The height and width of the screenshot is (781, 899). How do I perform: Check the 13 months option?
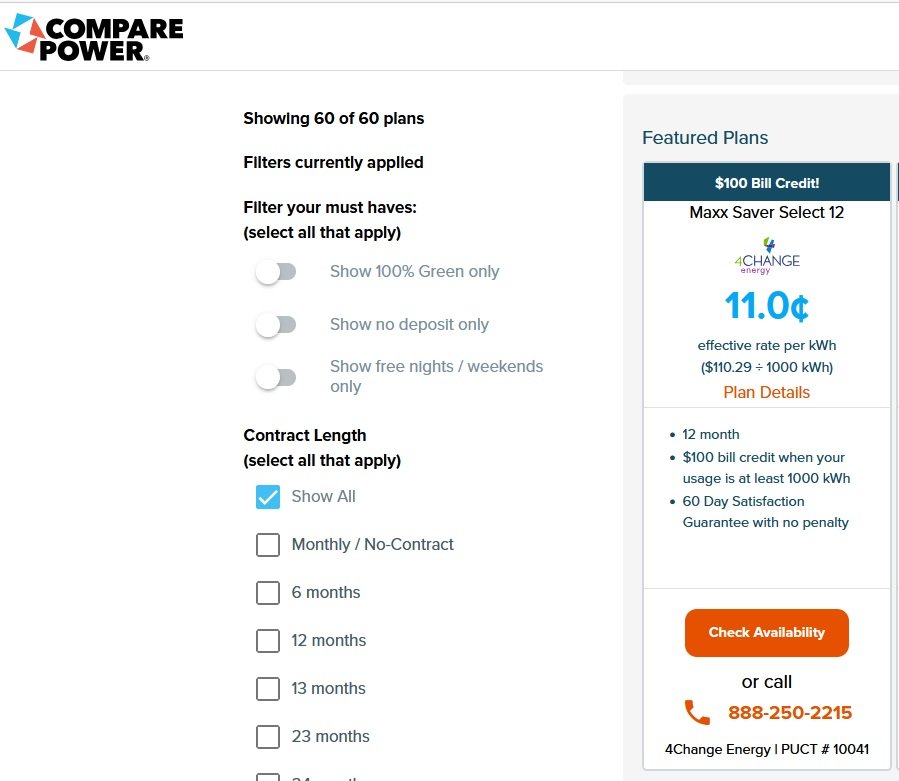(x=268, y=689)
